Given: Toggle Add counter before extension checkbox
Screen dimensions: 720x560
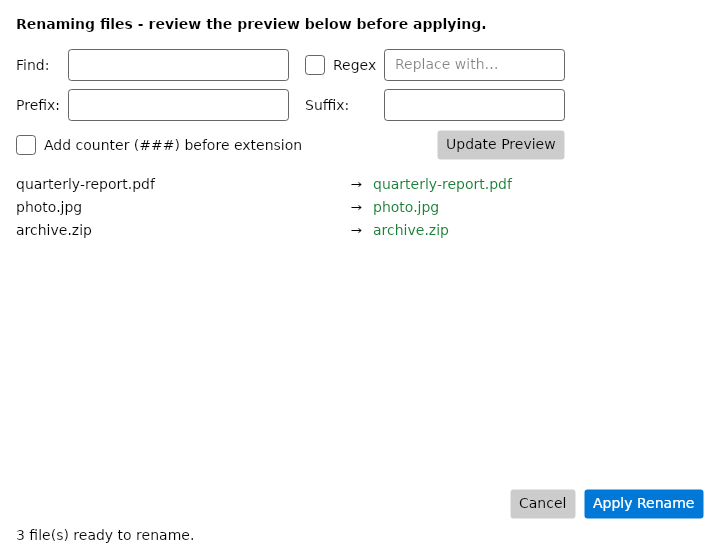Looking at the screenshot, I should pos(26,145).
